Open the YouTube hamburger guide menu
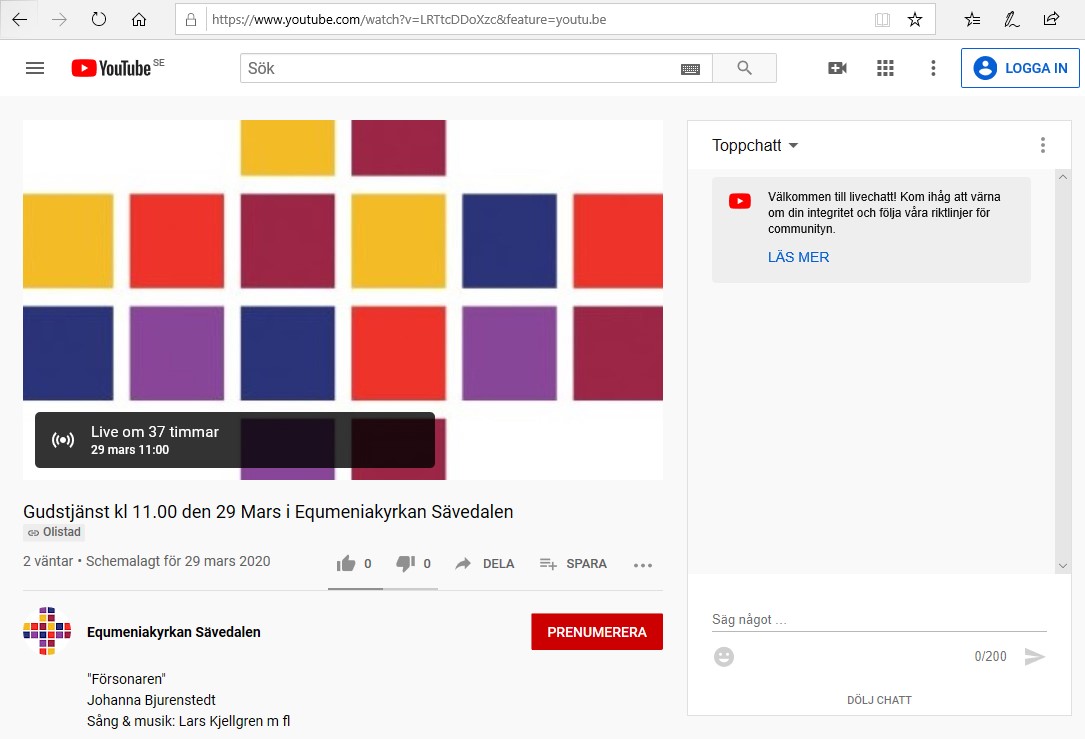The height and width of the screenshot is (739, 1085). tap(35, 68)
